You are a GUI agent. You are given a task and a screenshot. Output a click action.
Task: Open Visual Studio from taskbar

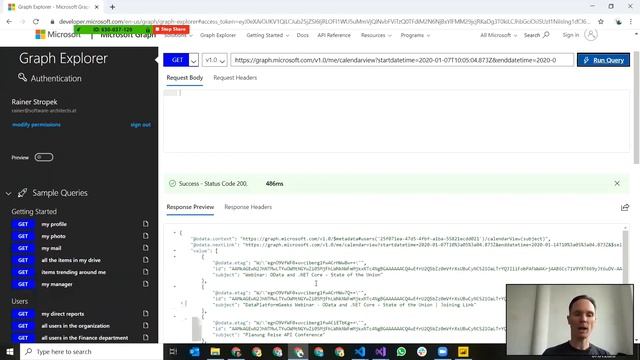tap(380, 351)
